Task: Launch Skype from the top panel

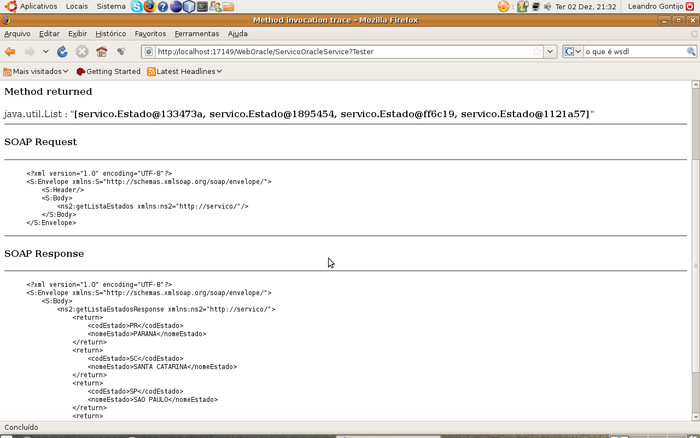Action: pyautogui.click(x=137, y=6)
